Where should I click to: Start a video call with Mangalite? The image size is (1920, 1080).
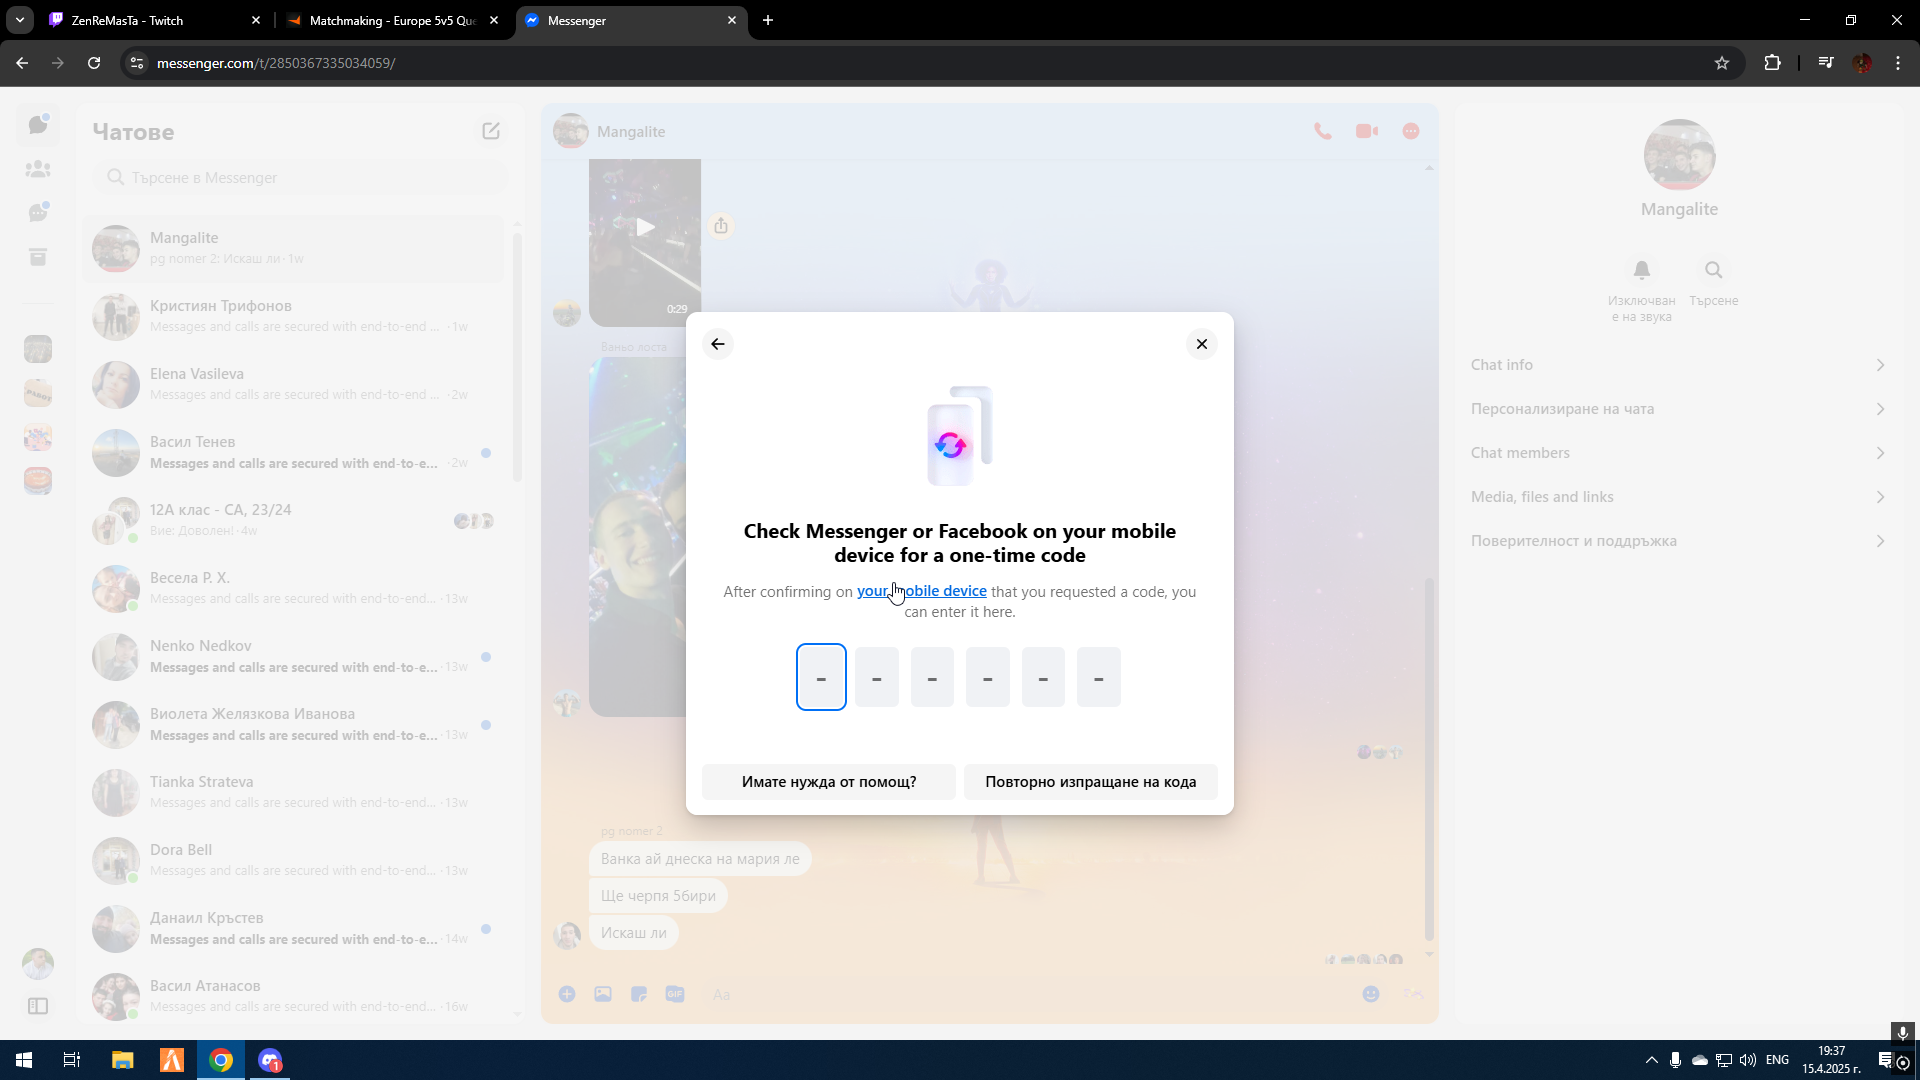(1366, 131)
